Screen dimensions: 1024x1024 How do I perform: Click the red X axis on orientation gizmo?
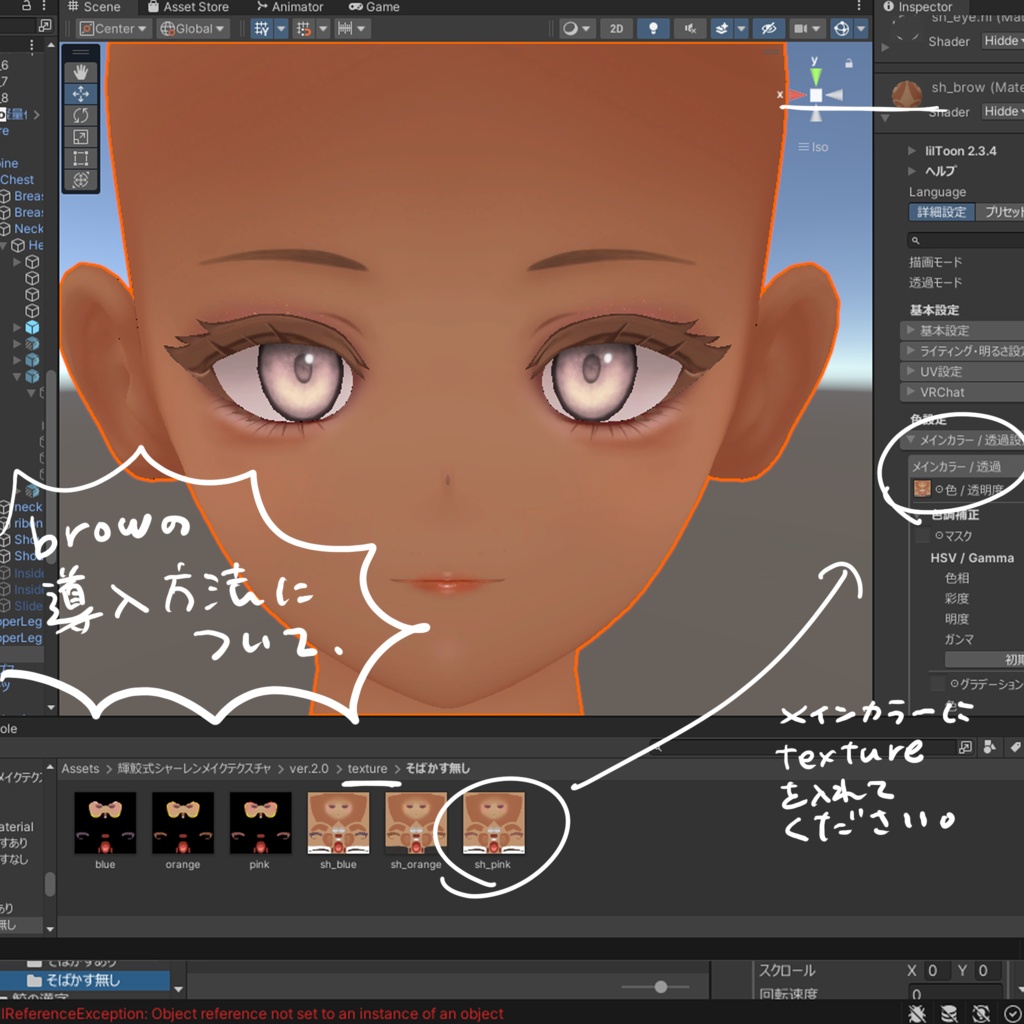tap(795, 95)
